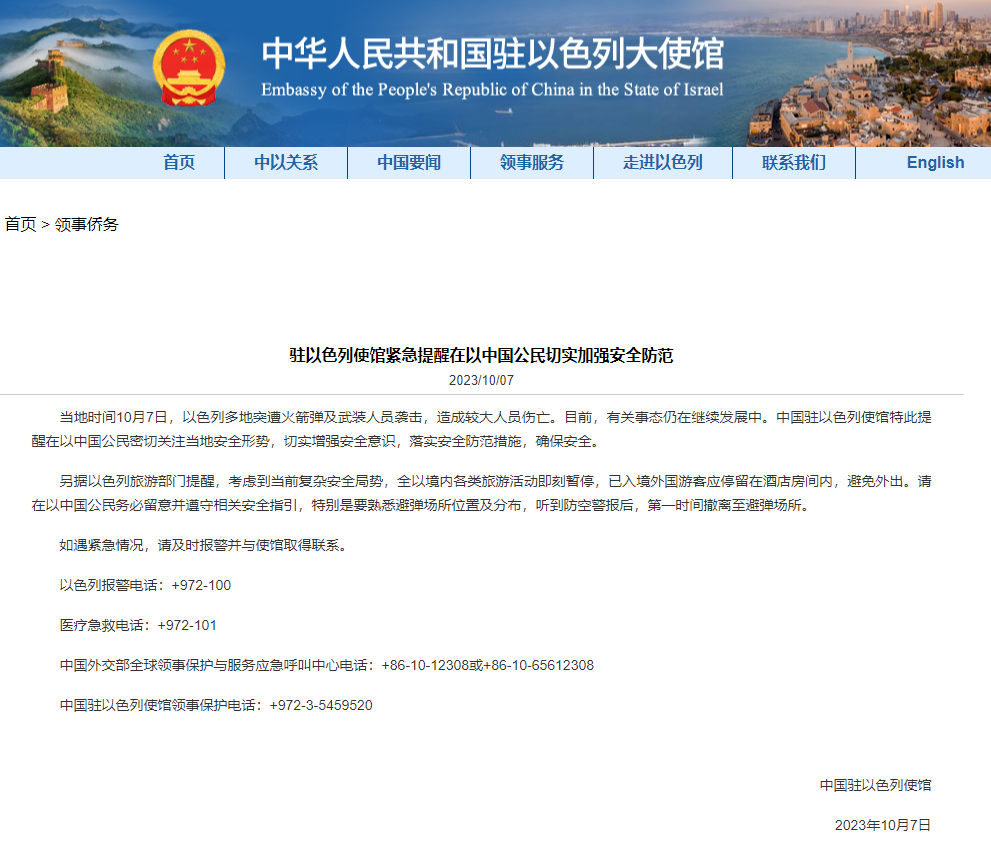This screenshot has width=991, height=868.
Task: Switch site language to English
Action: [x=935, y=163]
